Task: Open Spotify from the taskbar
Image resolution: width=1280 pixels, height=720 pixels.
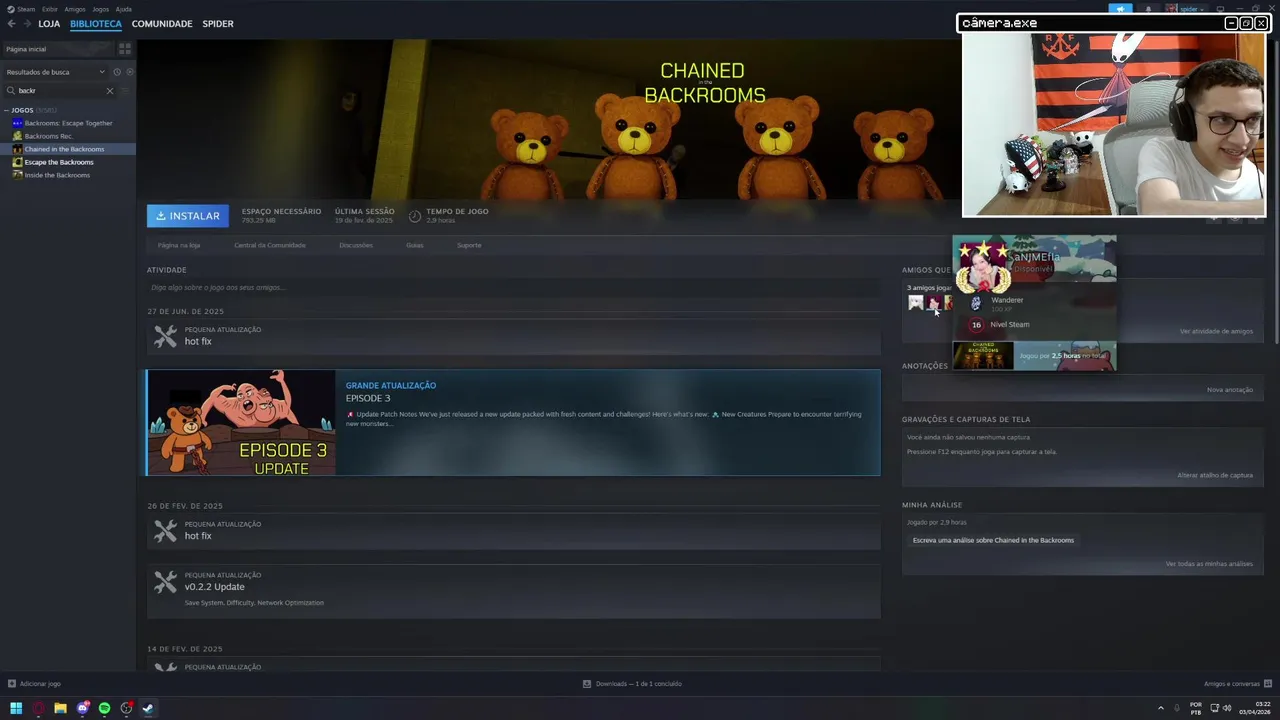Action: pyautogui.click(x=104, y=708)
